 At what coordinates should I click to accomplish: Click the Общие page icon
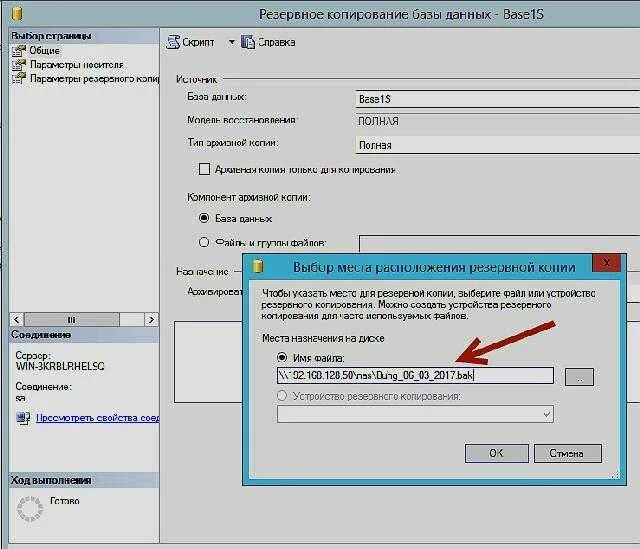[x=19, y=51]
